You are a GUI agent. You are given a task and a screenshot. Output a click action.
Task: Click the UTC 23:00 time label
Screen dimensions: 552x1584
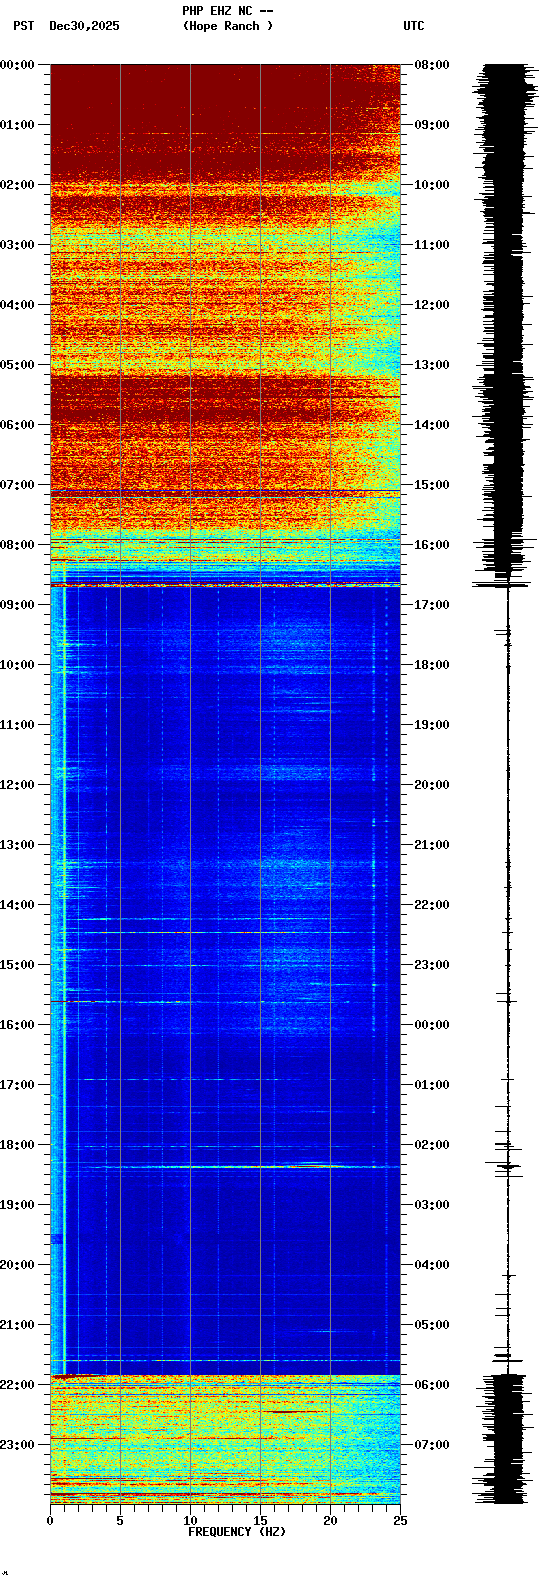pyautogui.click(x=431, y=965)
